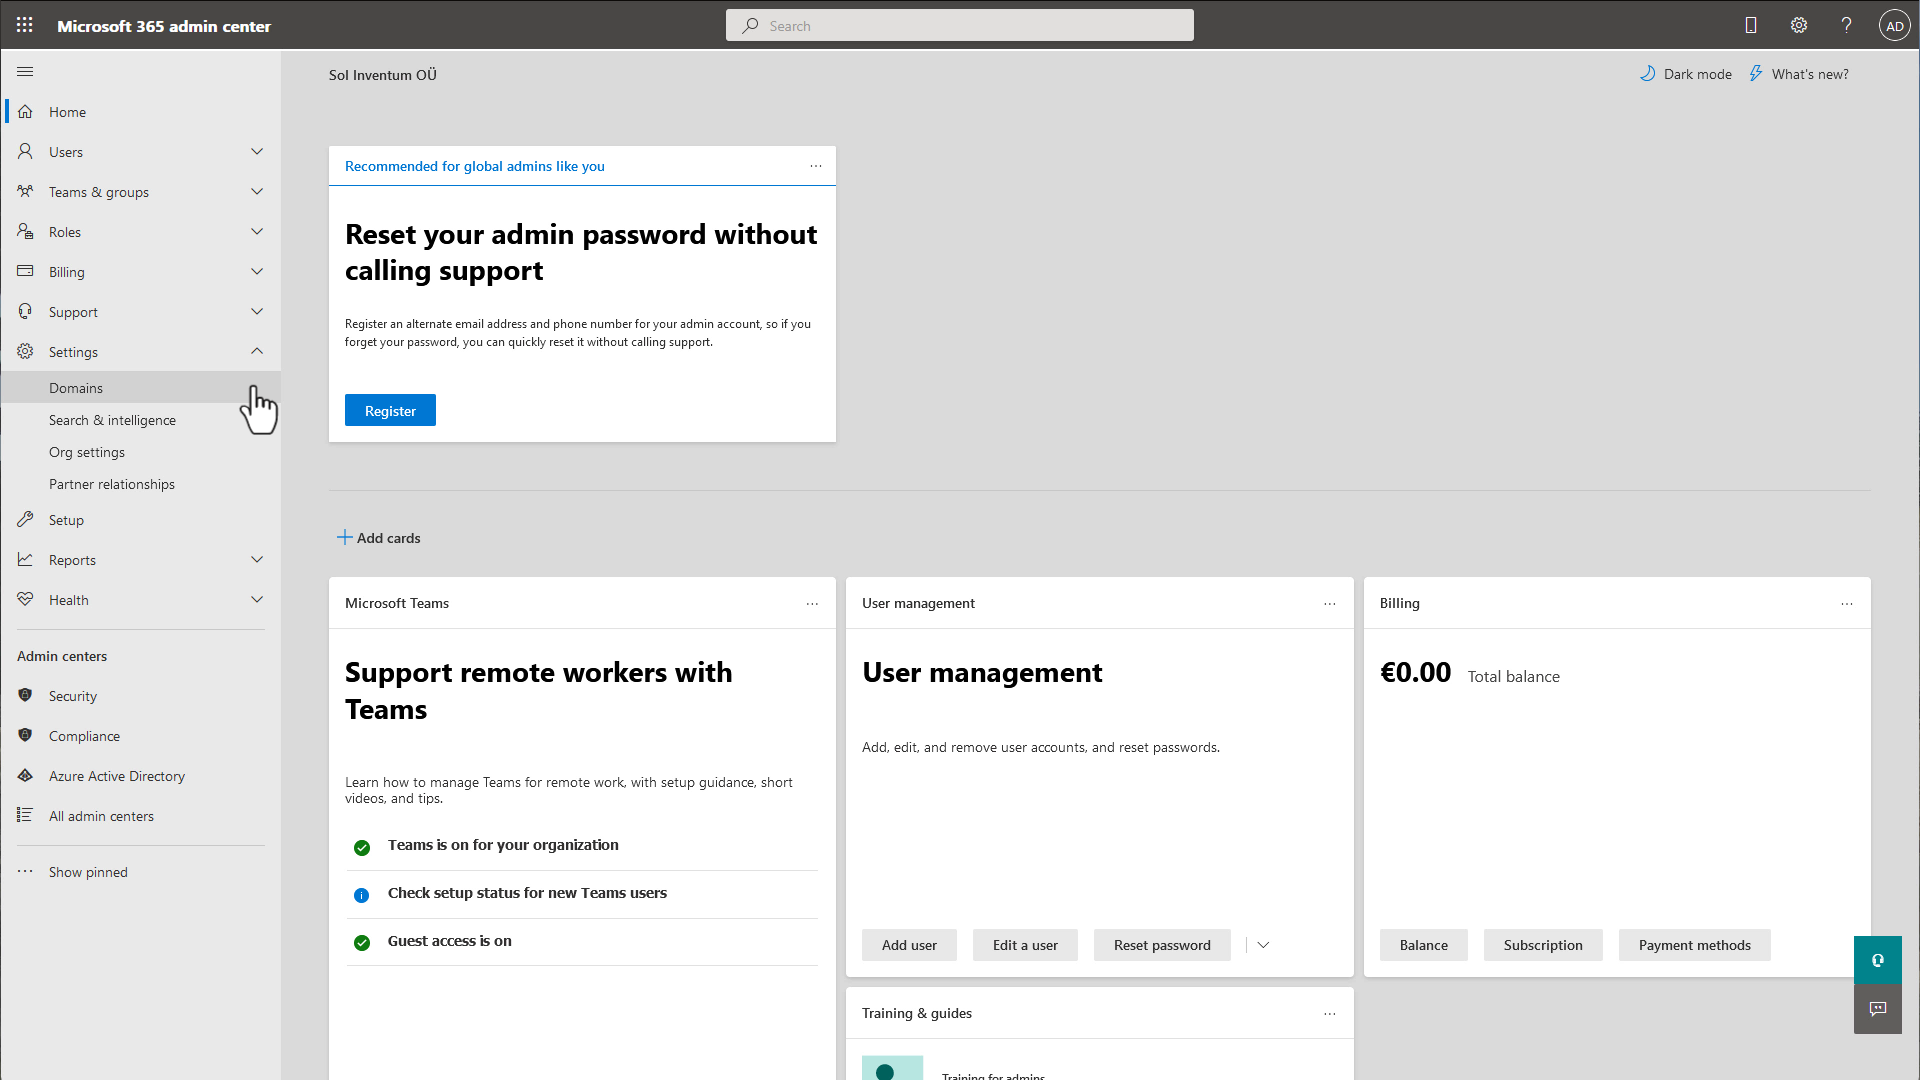
Task: Expand the Billing chevron in sidebar
Action: 257,272
